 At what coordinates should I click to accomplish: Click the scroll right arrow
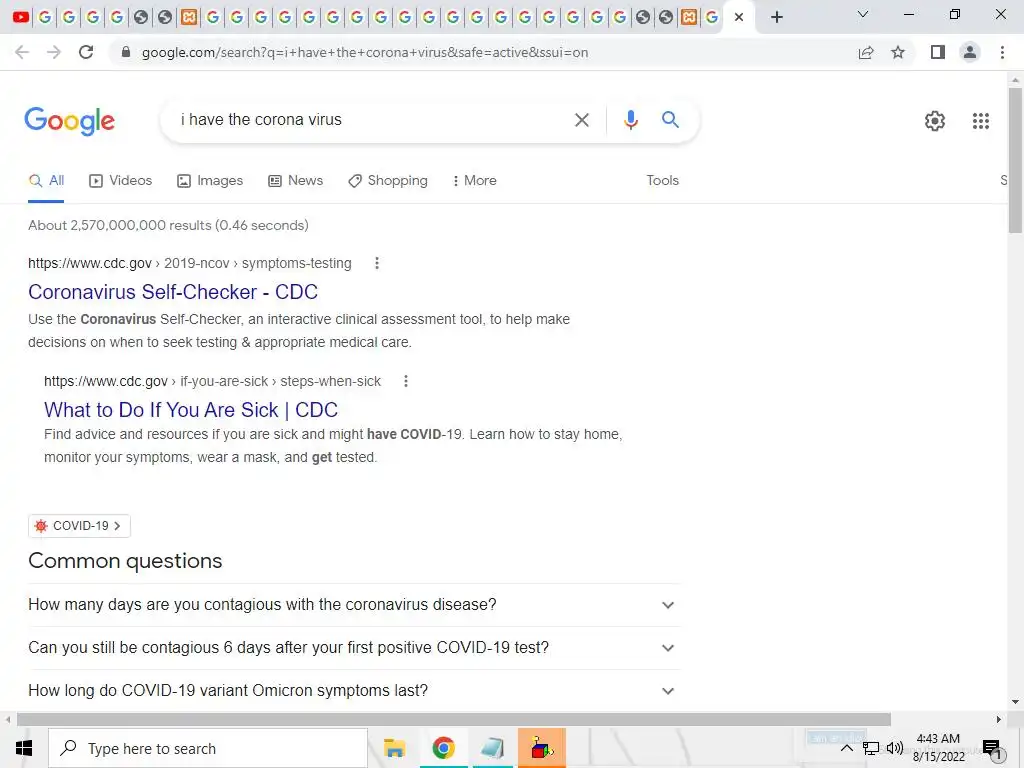tap(999, 719)
